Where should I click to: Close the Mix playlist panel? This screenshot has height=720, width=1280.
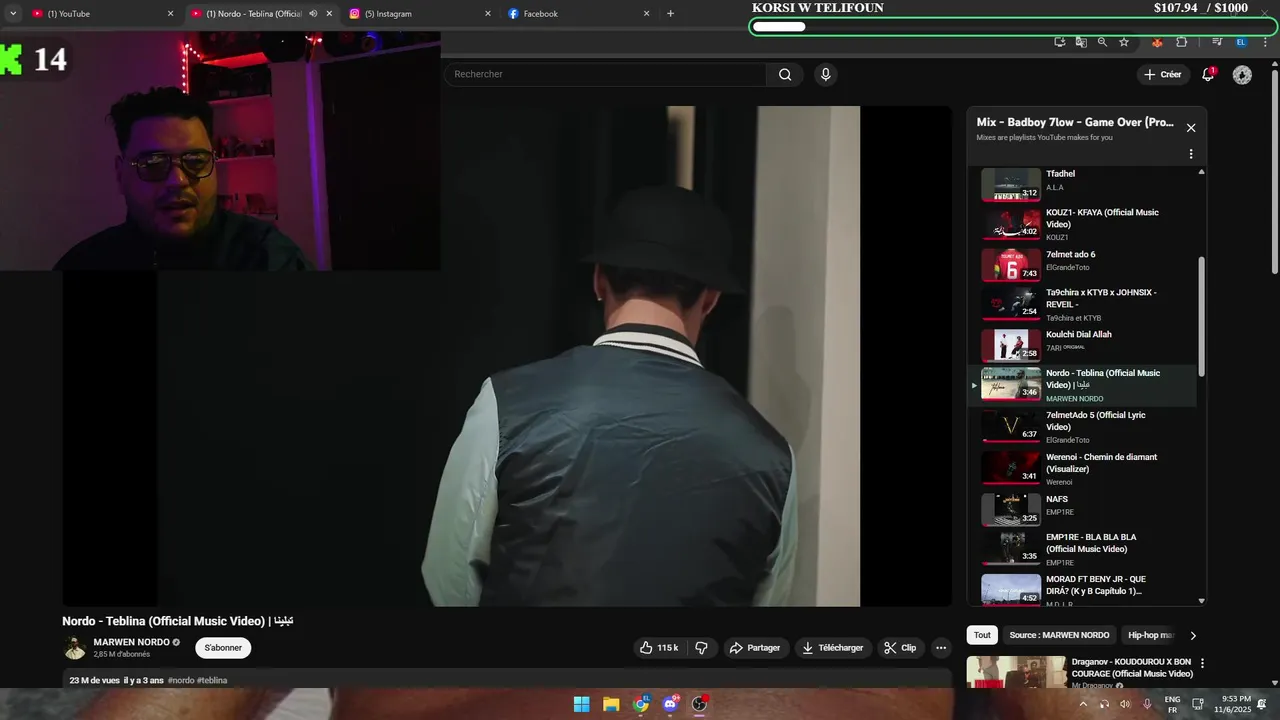pyautogui.click(x=1191, y=128)
